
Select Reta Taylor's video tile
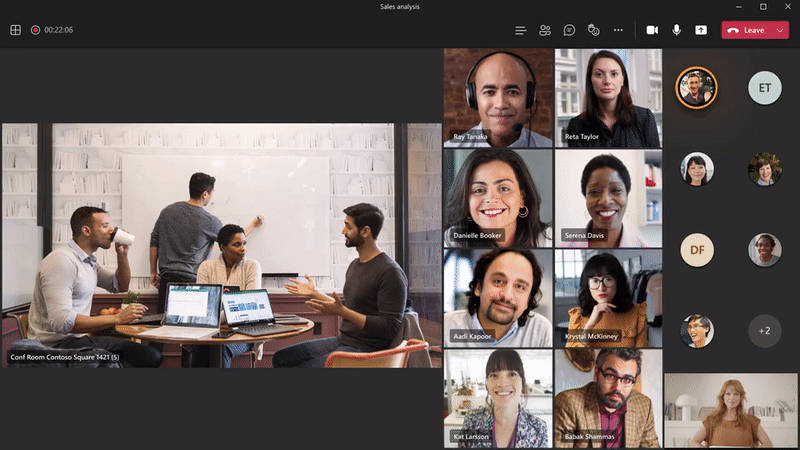point(608,98)
